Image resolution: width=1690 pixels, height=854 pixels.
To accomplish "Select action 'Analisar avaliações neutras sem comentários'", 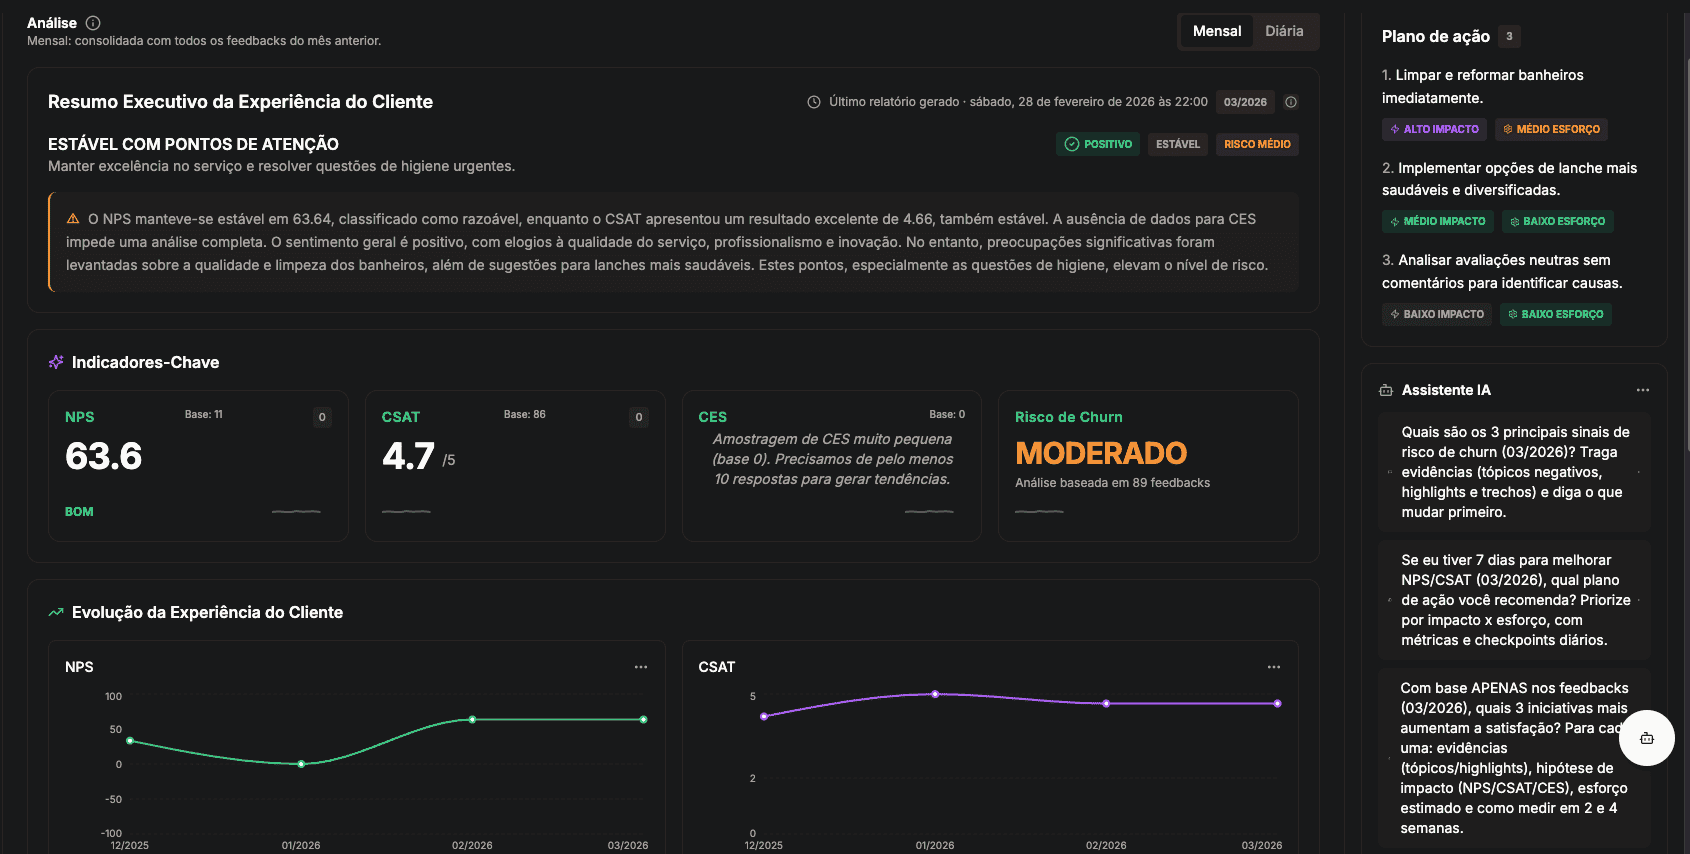I will (x=1502, y=272).
